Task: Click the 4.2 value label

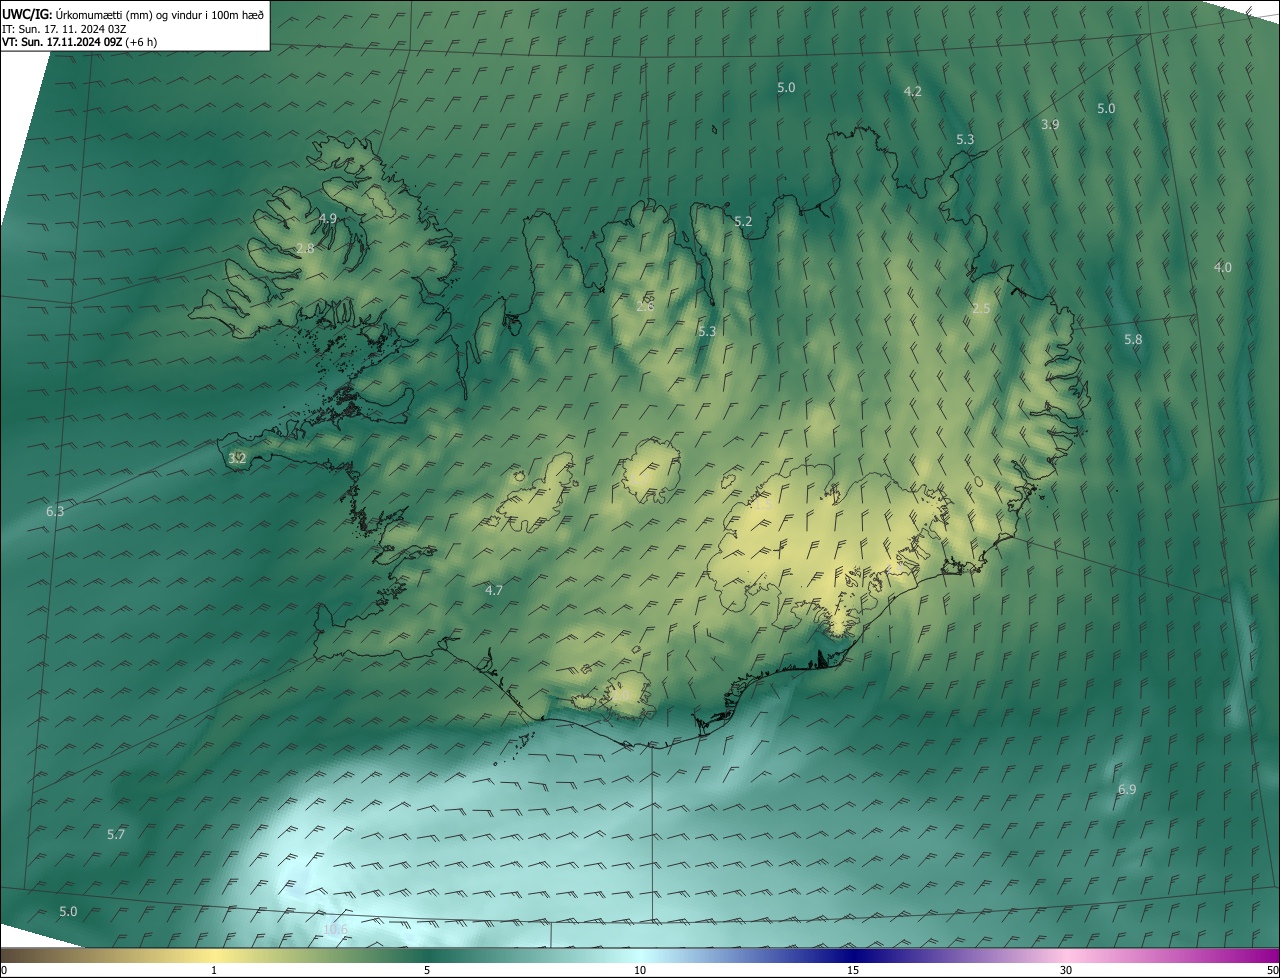Action: (x=912, y=91)
